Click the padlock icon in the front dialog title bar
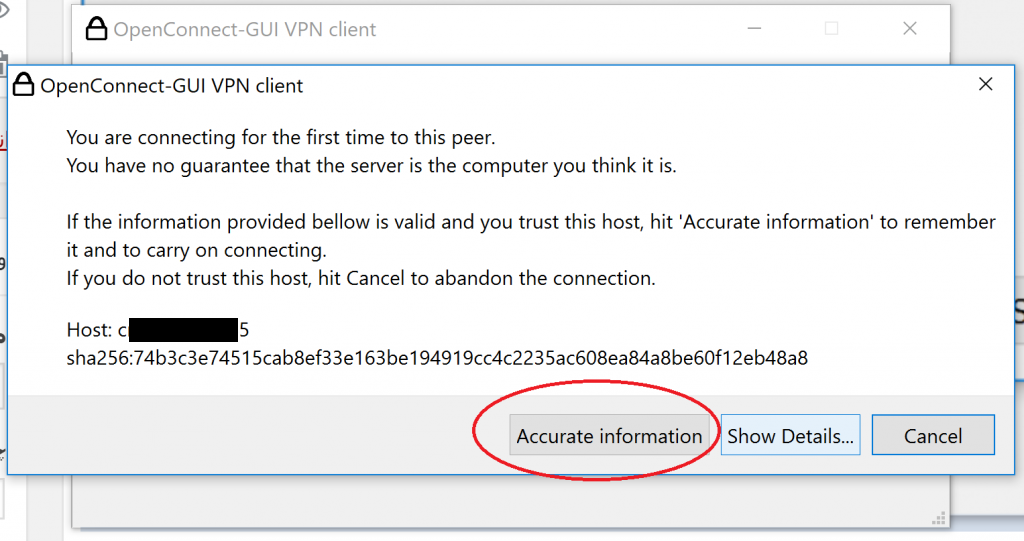Image resolution: width=1024 pixels, height=541 pixels. [x=24, y=86]
